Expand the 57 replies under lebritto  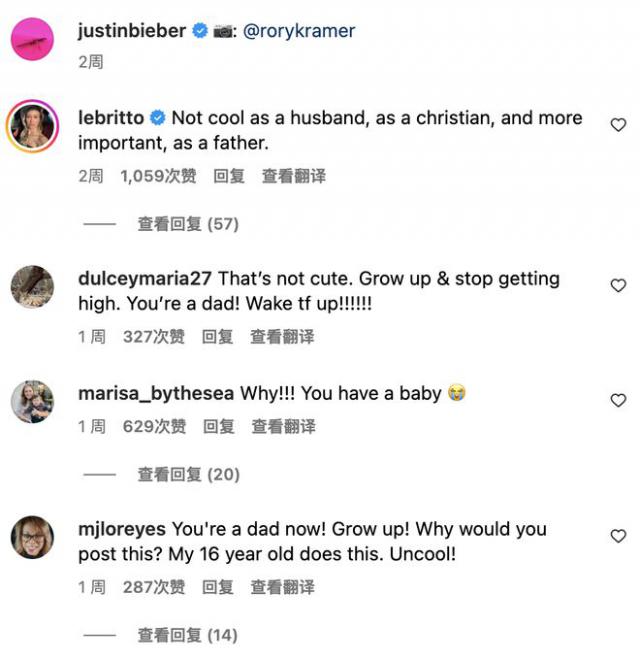[188, 224]
